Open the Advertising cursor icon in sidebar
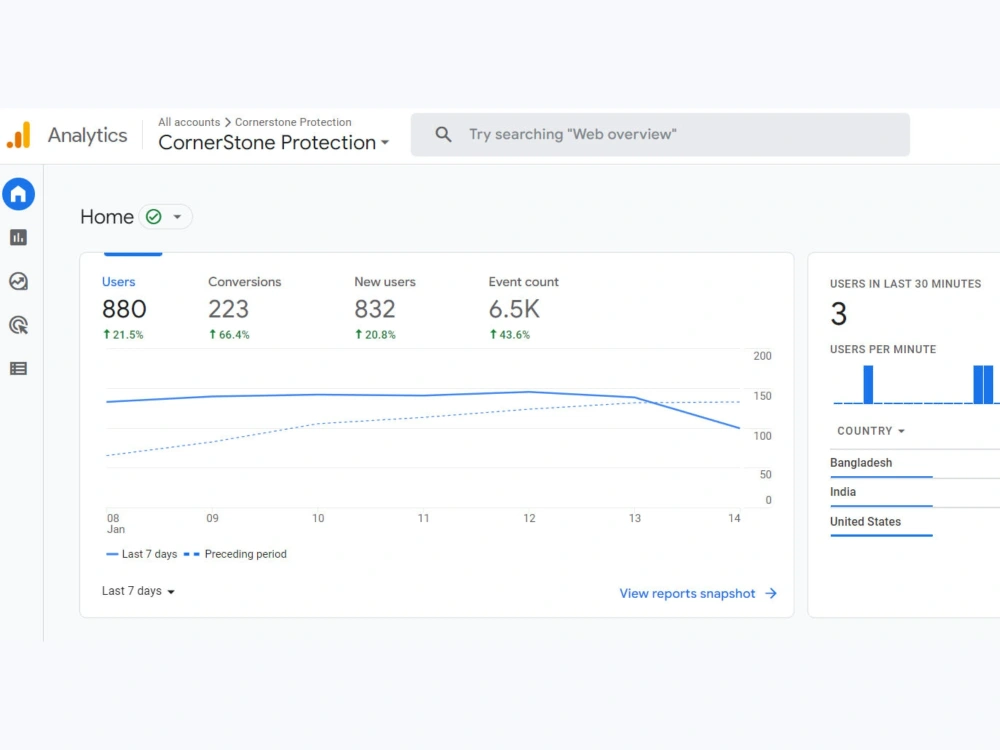Viewport: 1000px width, 750px height. pyautogui.click(x=18, y=325)
